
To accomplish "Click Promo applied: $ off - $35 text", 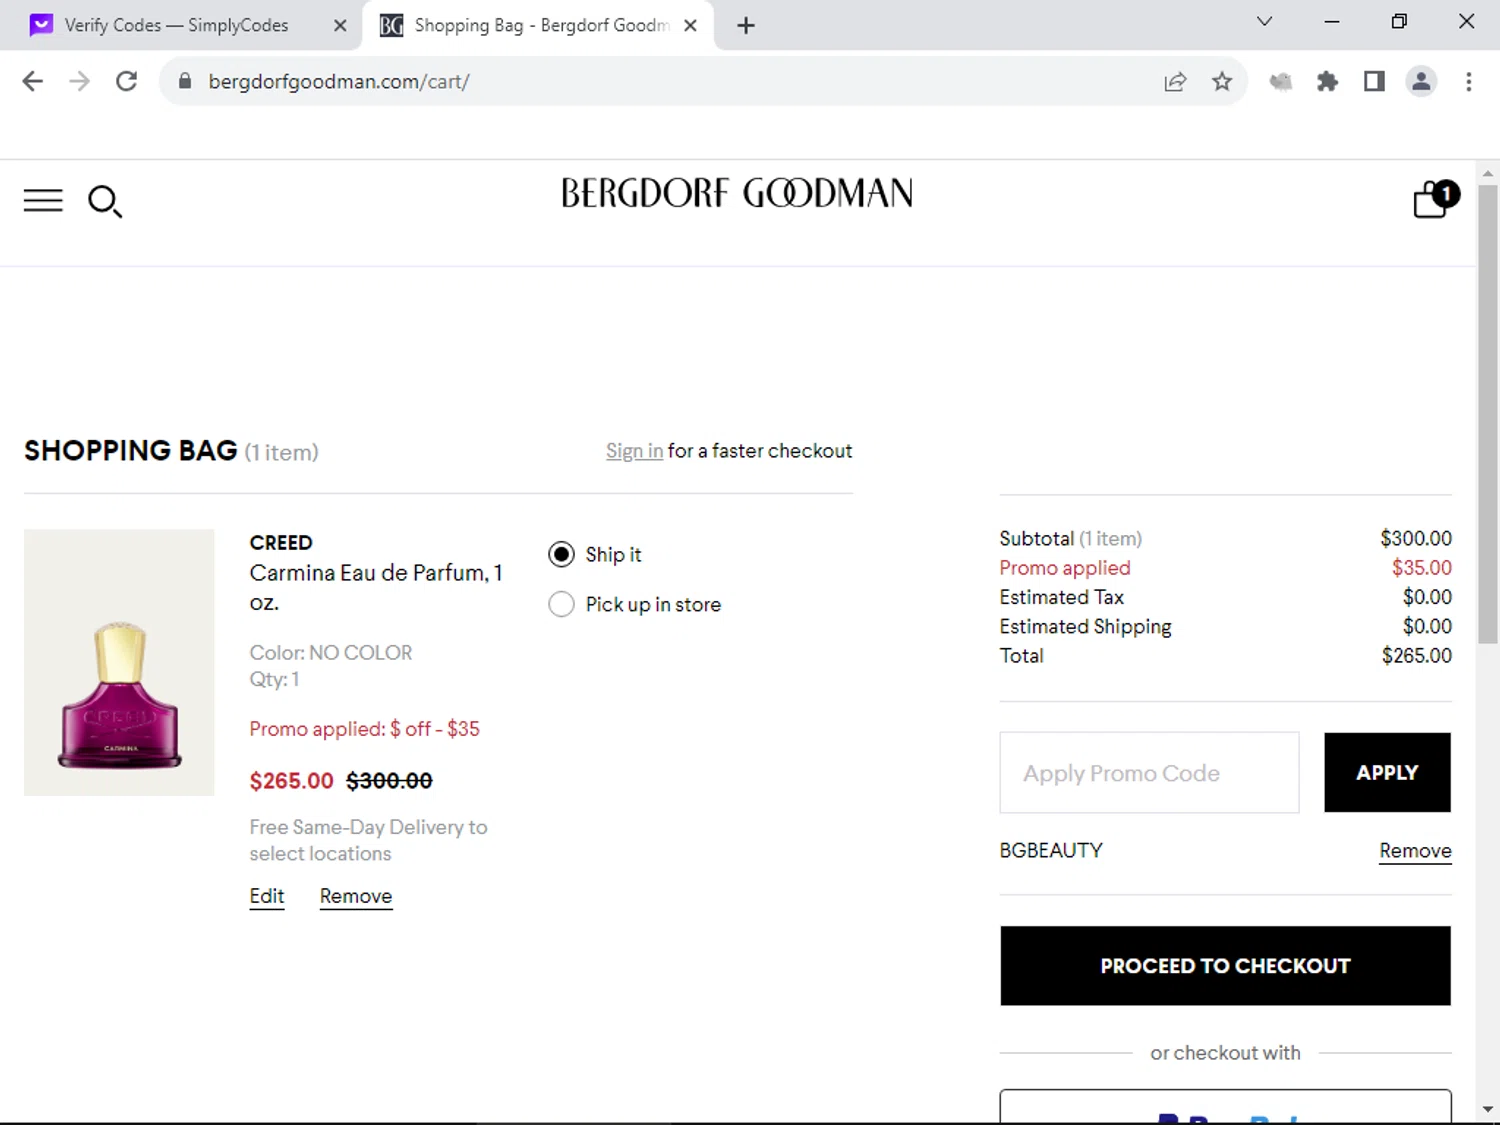I will pos(364,729).
